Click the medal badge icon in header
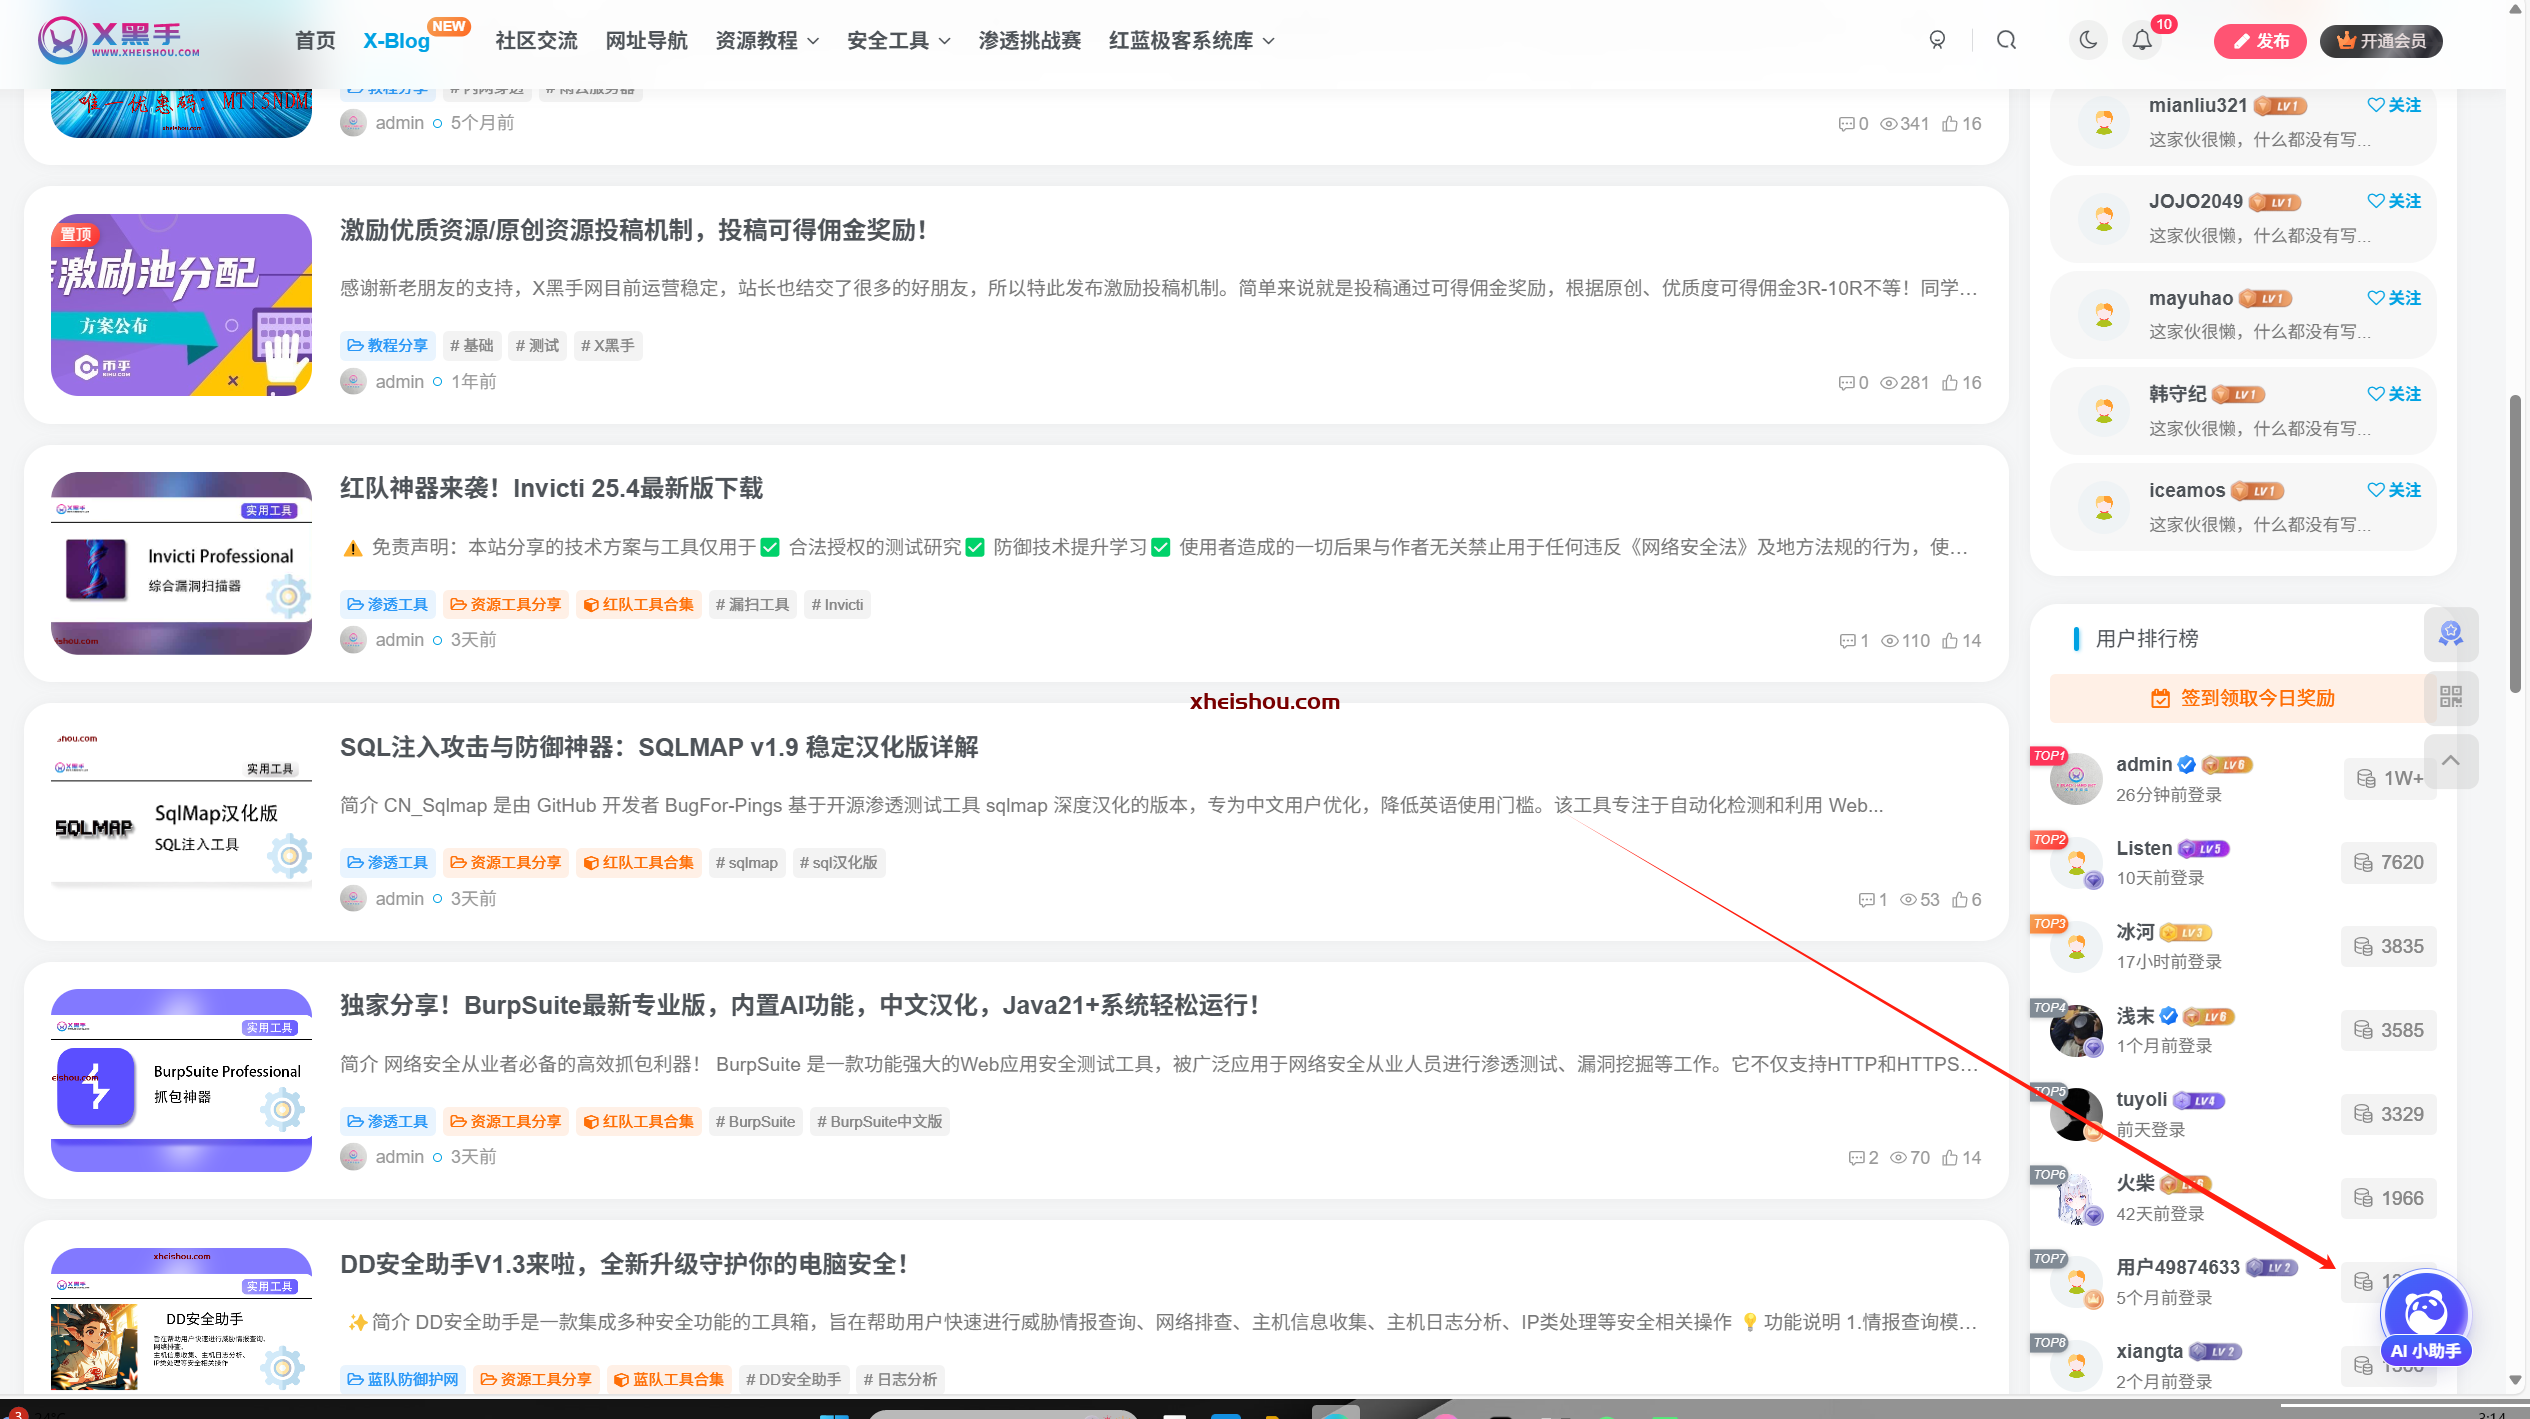2530x1419 pixels. [1937, 40]
